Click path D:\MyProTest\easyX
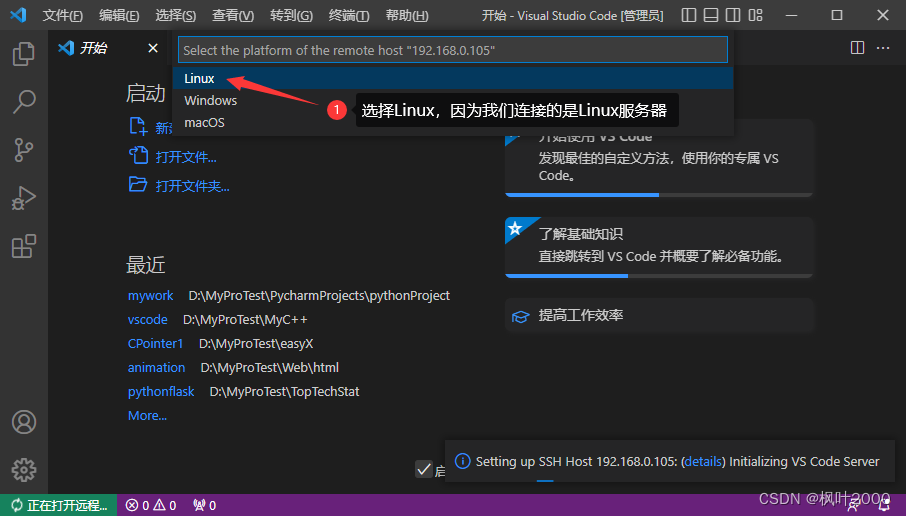The image size is (906, 516). (256, 343)
